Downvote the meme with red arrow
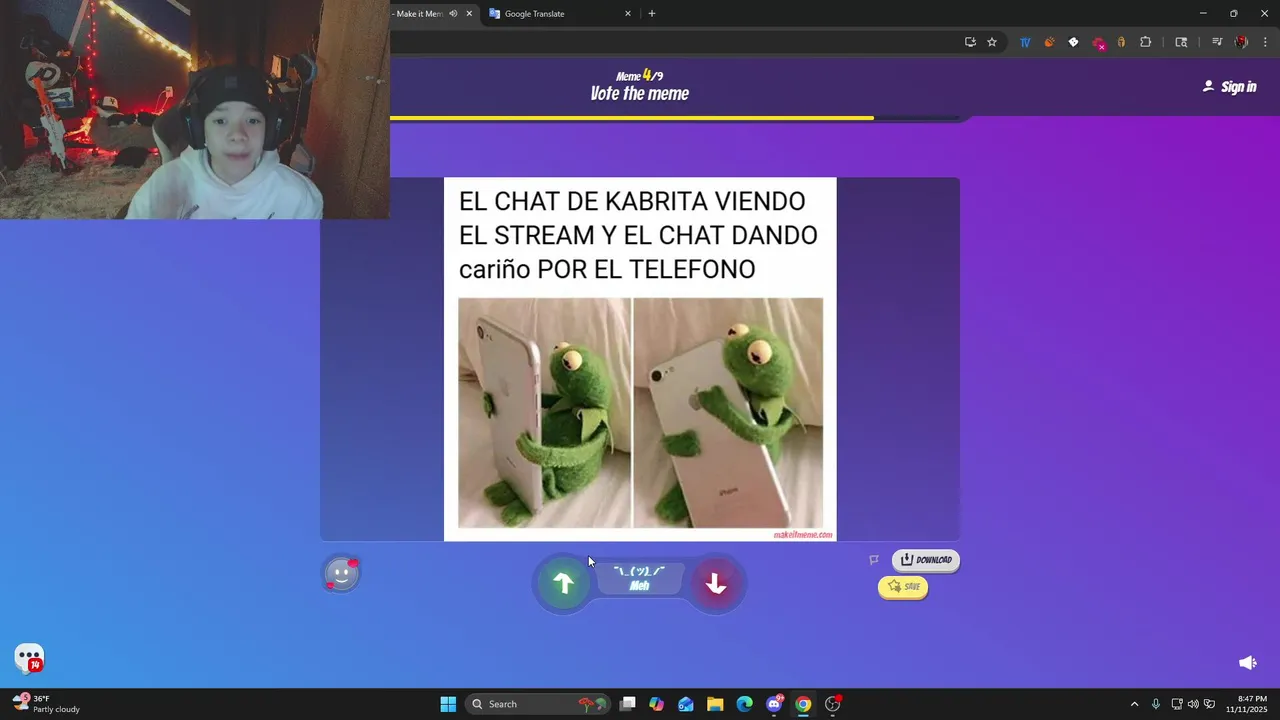1280x720 pixels. point(716,584)
